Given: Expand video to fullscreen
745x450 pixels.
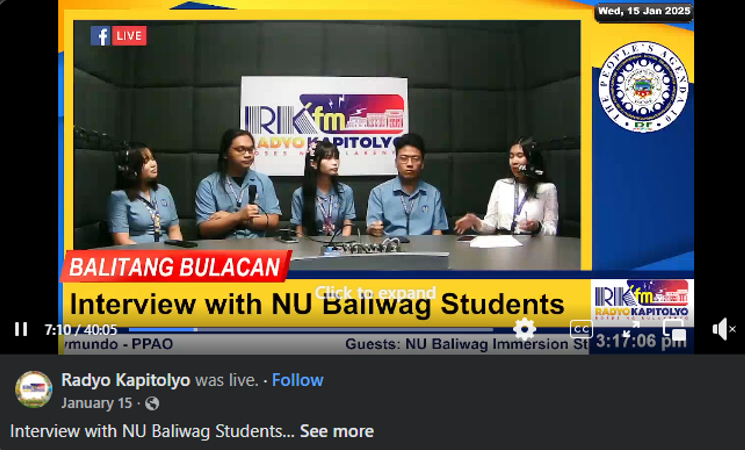Looking at the screenshot, I should click(631, 329).
